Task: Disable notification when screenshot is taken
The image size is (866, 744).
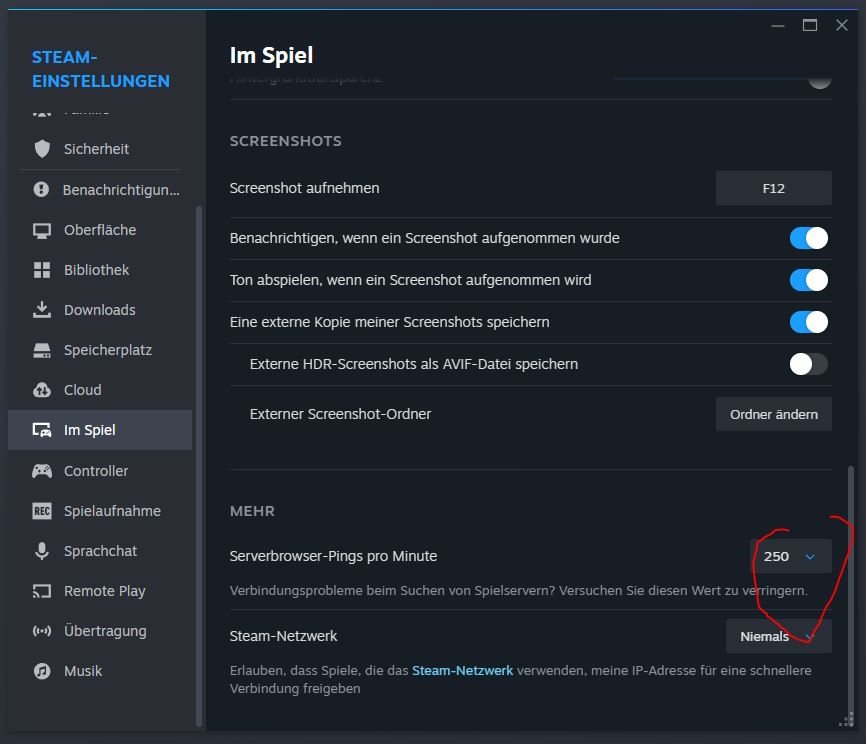Action: (809, 238)
